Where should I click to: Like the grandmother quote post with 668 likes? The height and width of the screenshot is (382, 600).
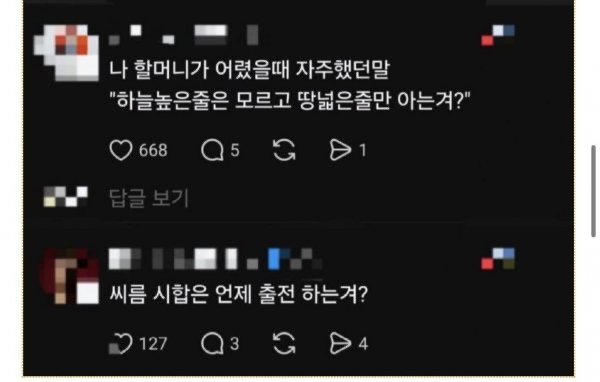pyautogui.click(x=121, y=150)
